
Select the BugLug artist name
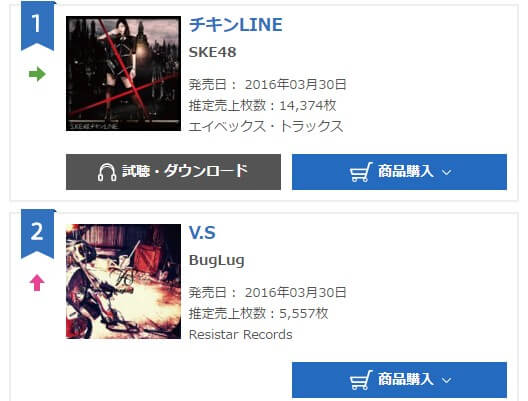[217, 261]
